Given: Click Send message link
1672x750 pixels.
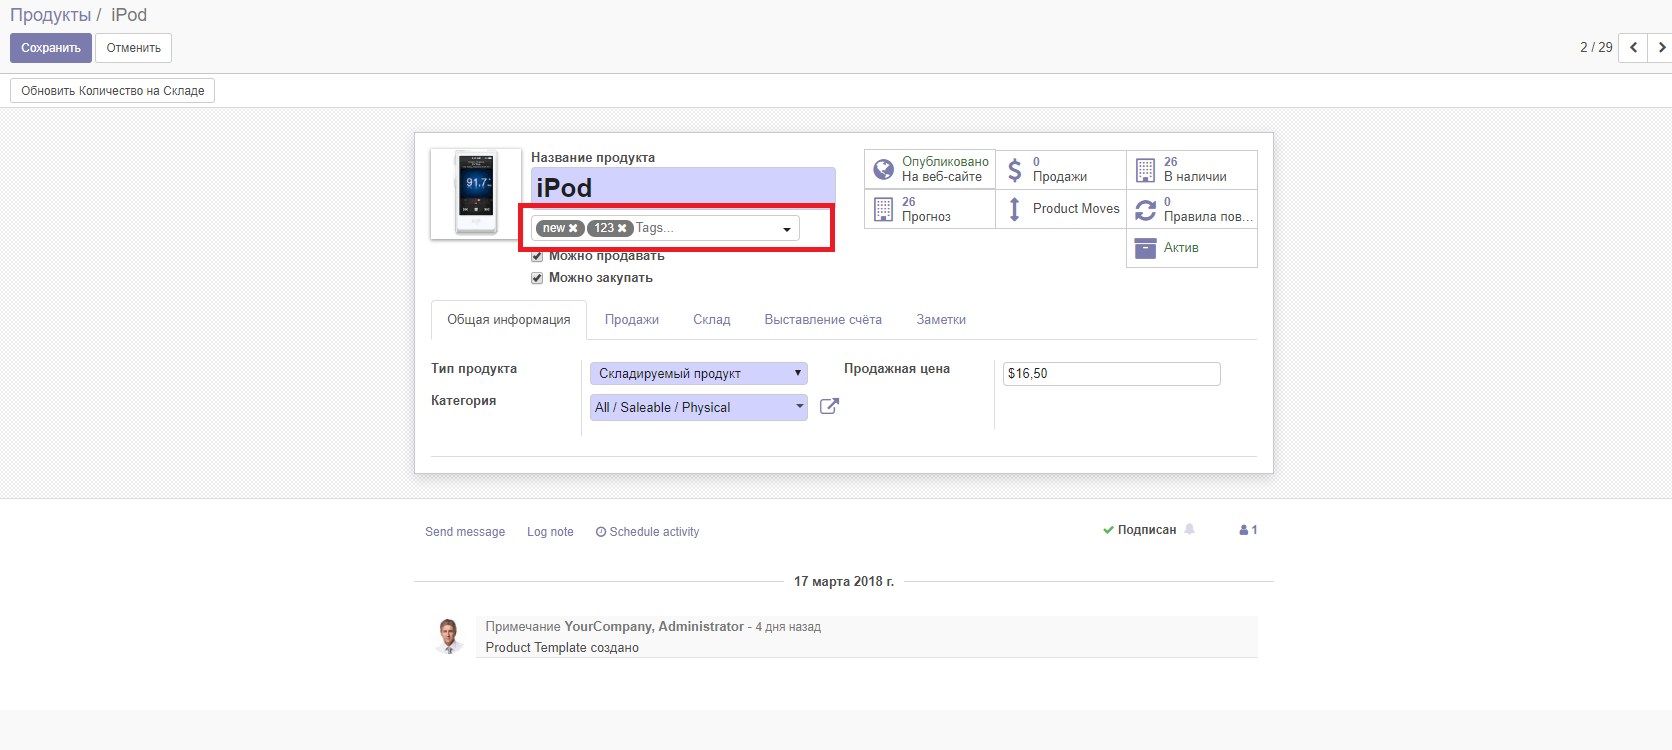Looking at the screenshot, I should [465, 532].
